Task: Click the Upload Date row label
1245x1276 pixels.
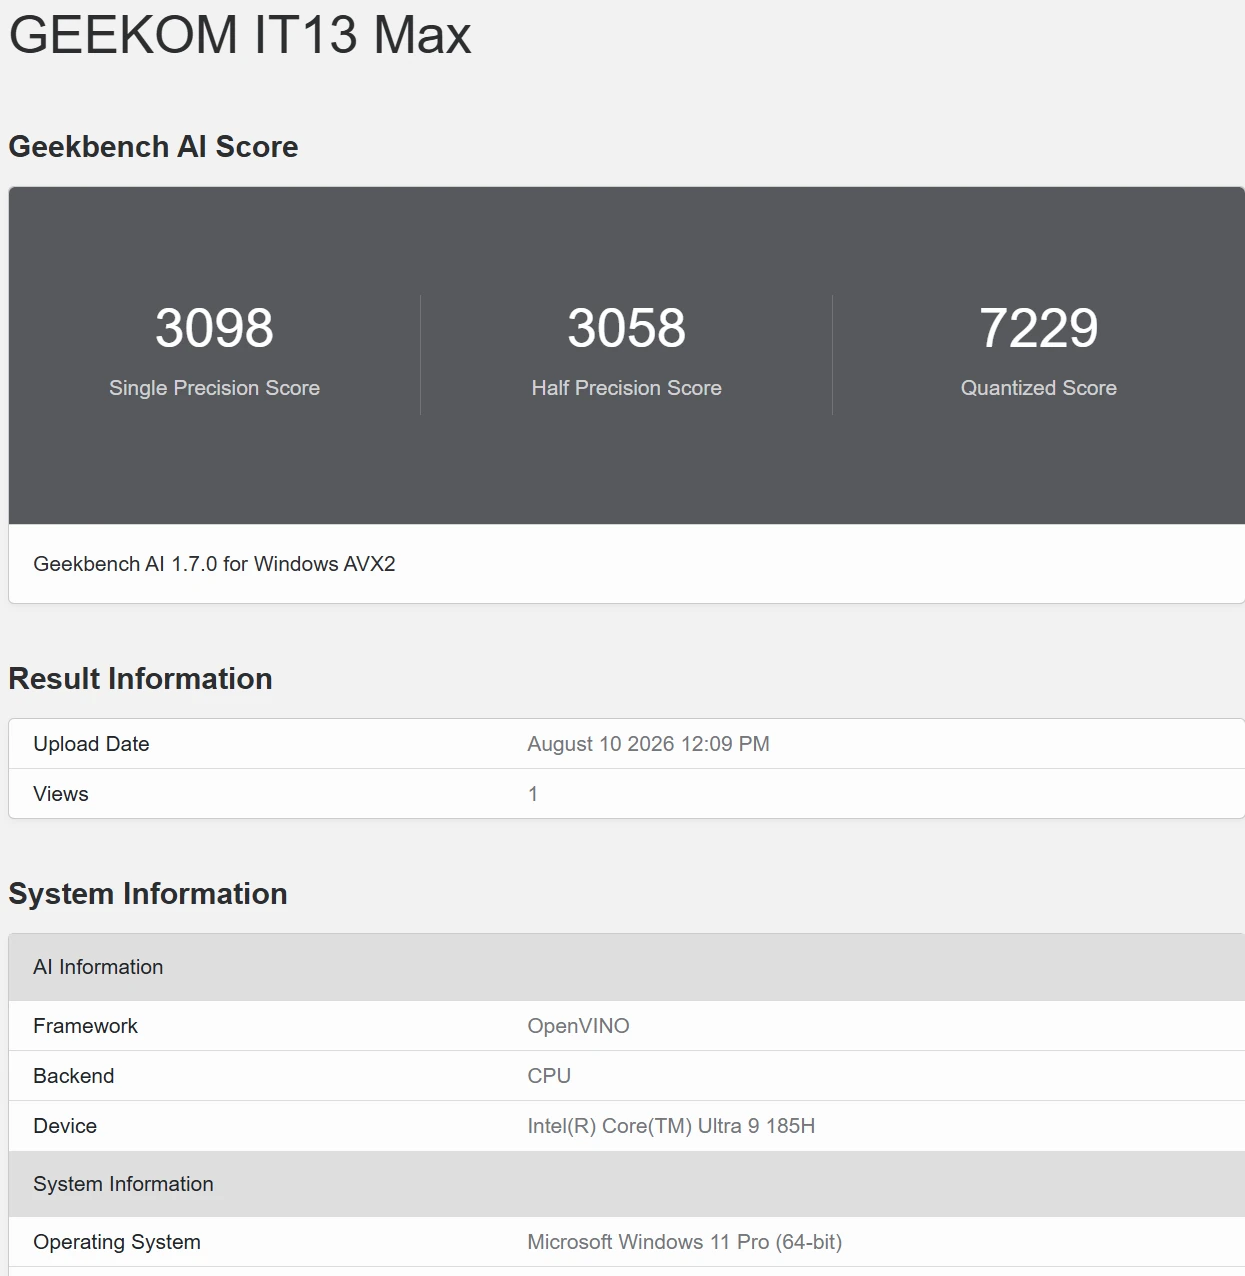Action: pyautogui.click(x=91, y=744)
